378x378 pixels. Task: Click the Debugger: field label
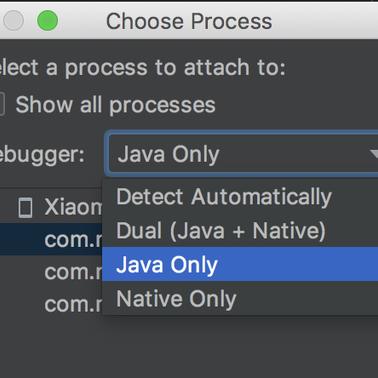click(42, 155)
